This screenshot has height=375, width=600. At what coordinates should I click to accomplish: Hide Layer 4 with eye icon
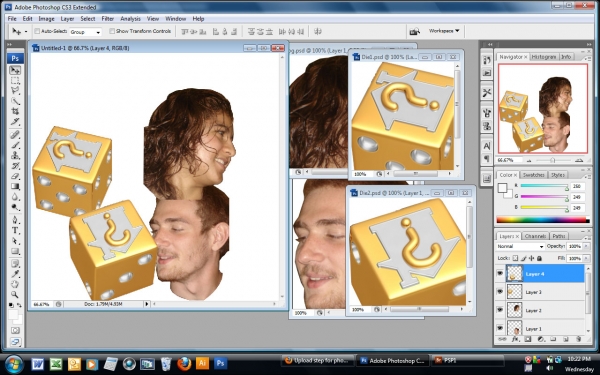point(500,274)
